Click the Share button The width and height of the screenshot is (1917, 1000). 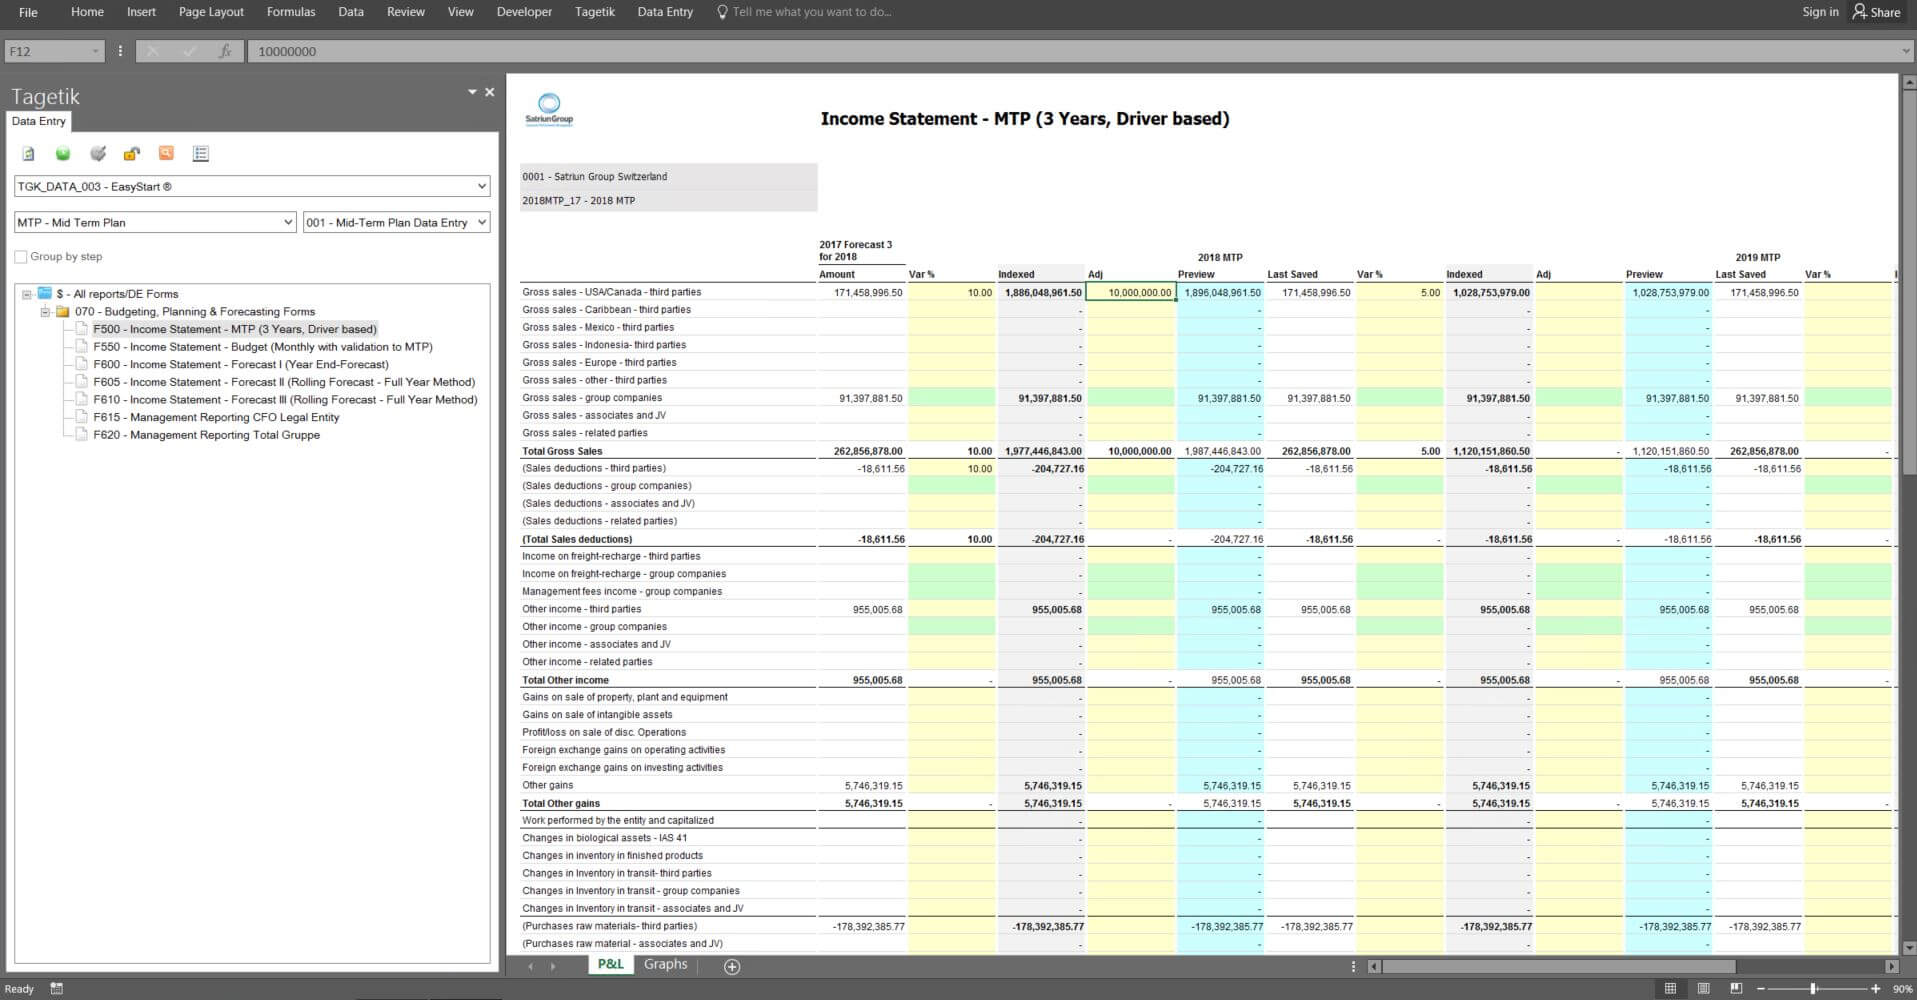pyautogui.click(x=1876, y=12)
